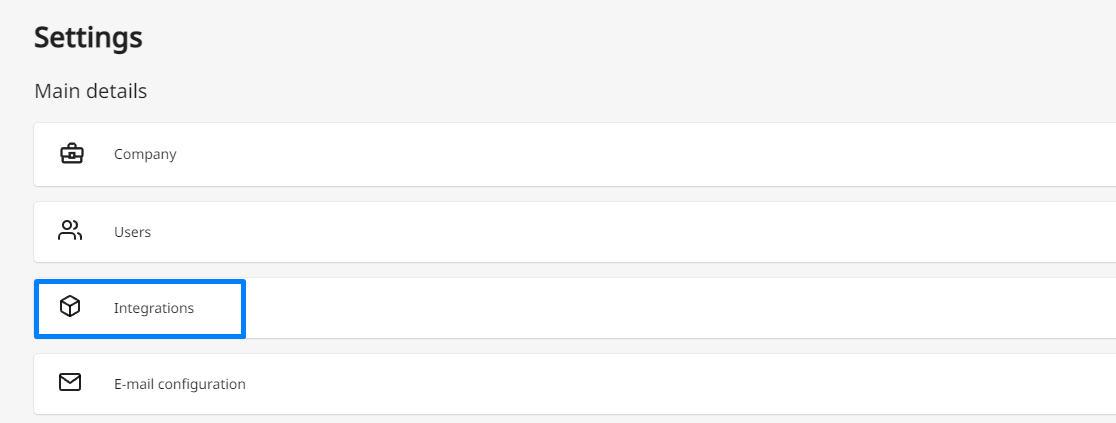Select the Integrations label text
The image size is (1116, 423).
click(154, 308)
